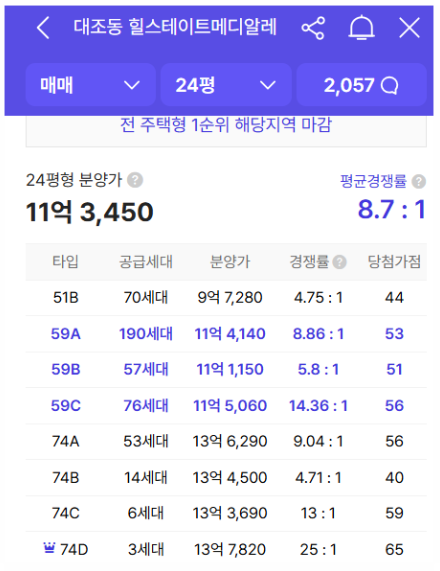
Task: Tap the 190세대 supply cell
Action: (146, 334)
